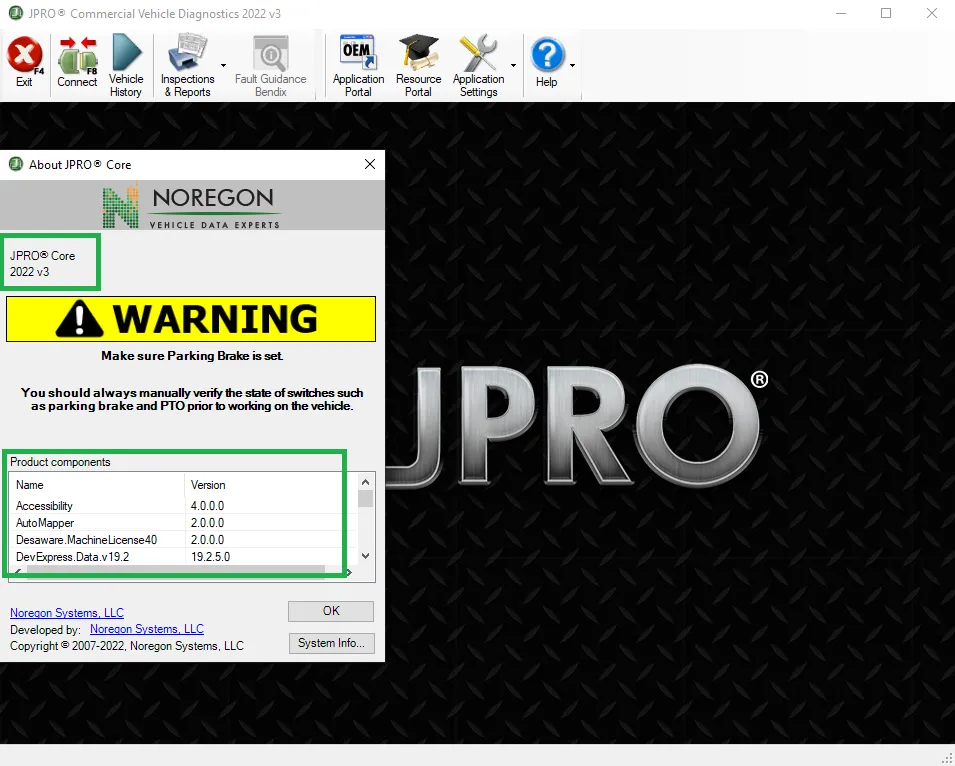Click version 4.0.0.0 cell
This screenshot has height=766, width=955.
[207, 505]
